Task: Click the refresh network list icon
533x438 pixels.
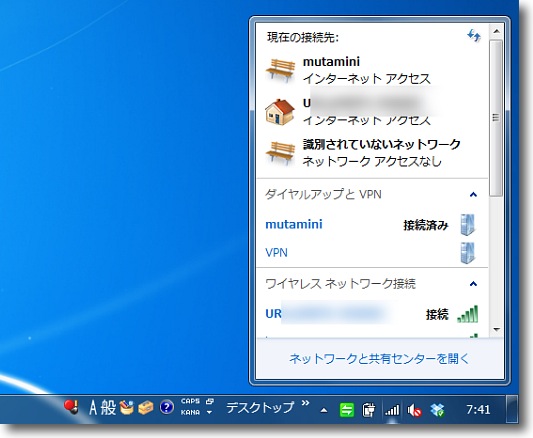Action: 474,35
